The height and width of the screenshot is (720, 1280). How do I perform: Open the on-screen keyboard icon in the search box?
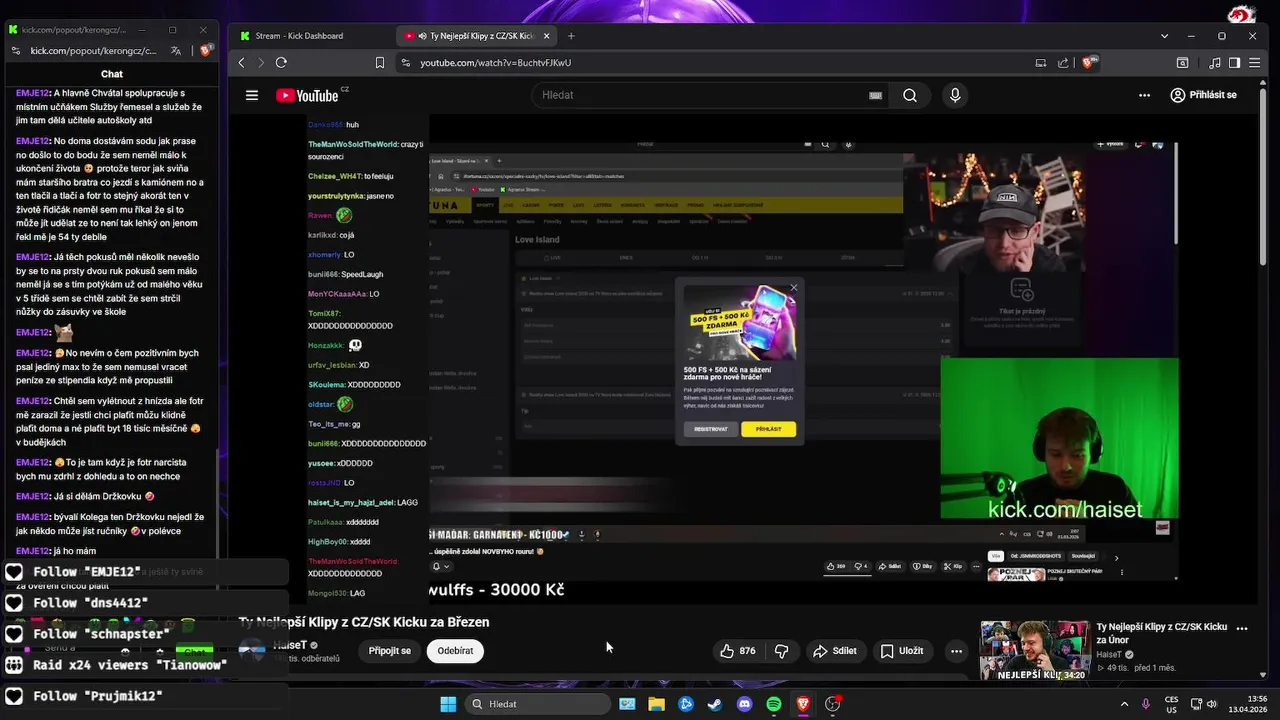[x=875, y=95]
